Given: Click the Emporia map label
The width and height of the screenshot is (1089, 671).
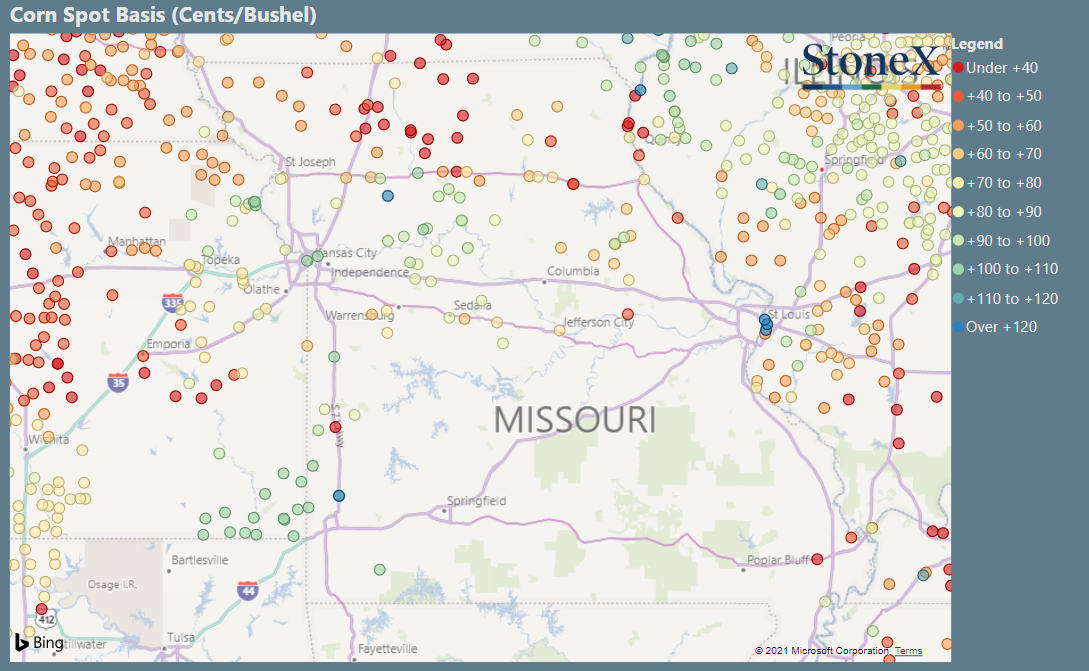Looking at the screenshot, I should coord(168,344).
